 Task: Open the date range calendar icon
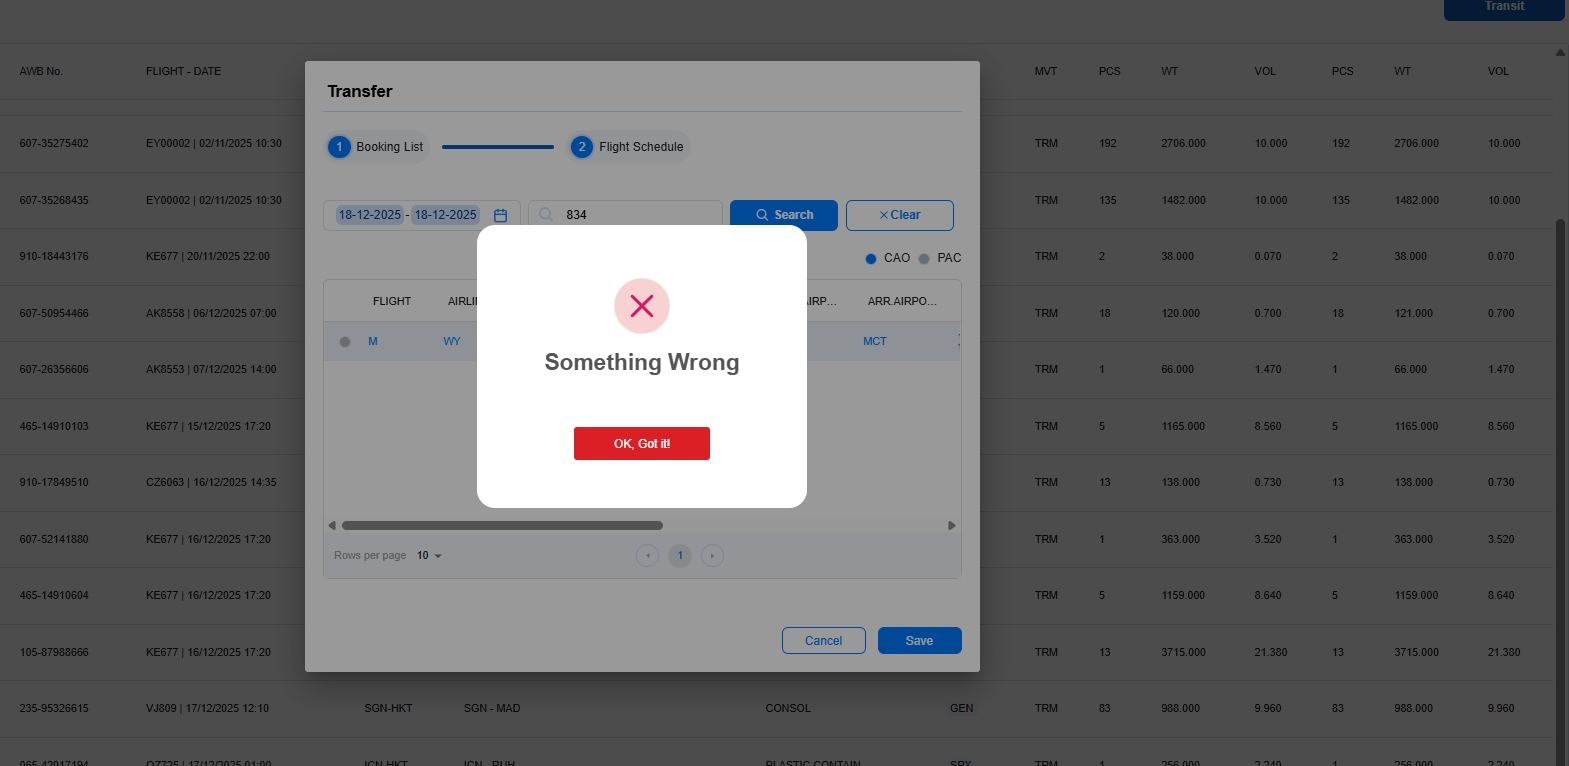coord(500,215)
